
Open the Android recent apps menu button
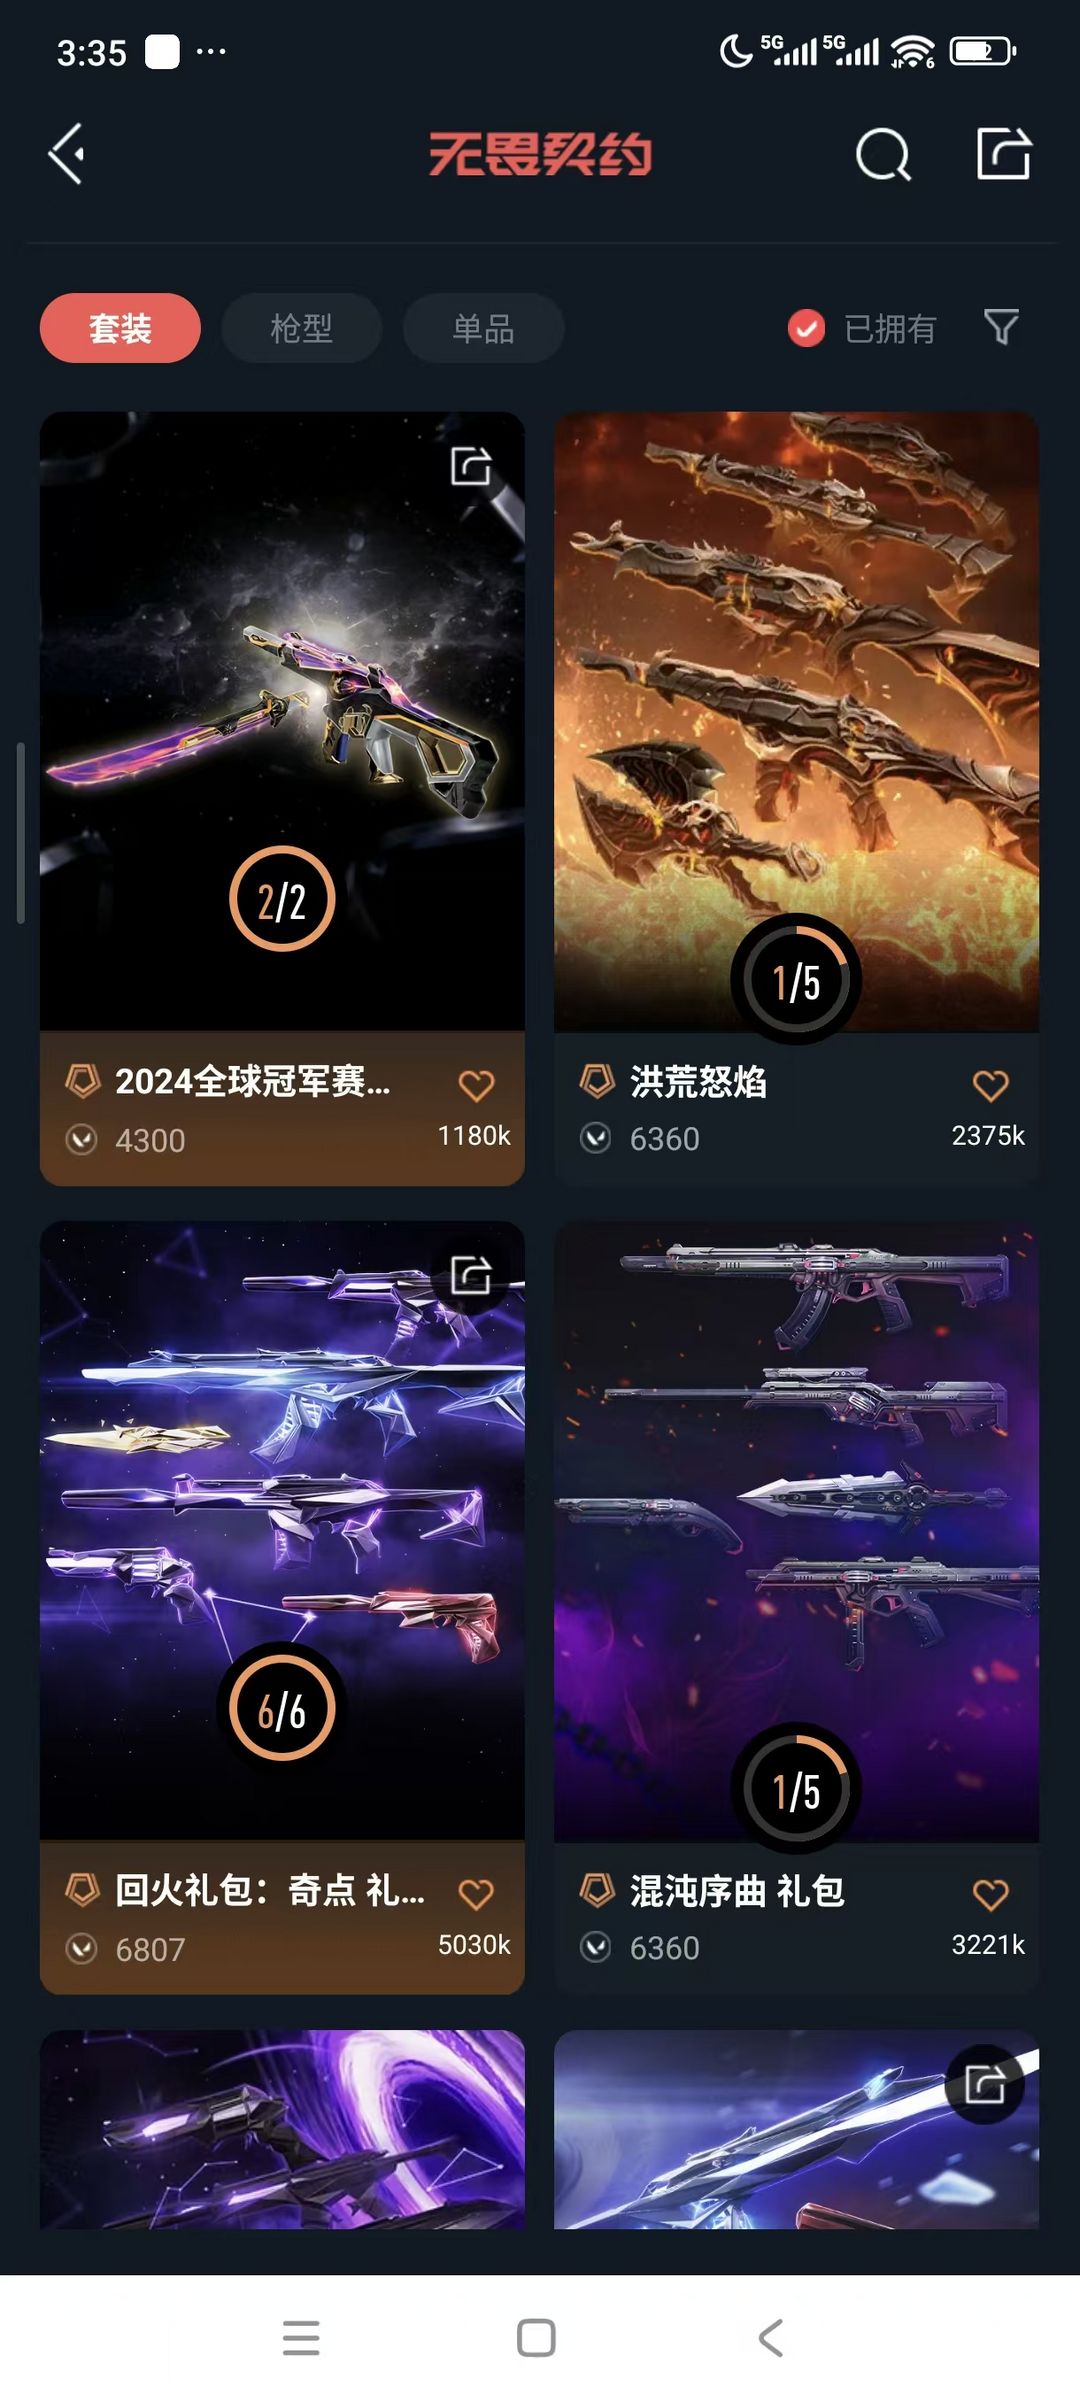click(x=301, y=2338)
